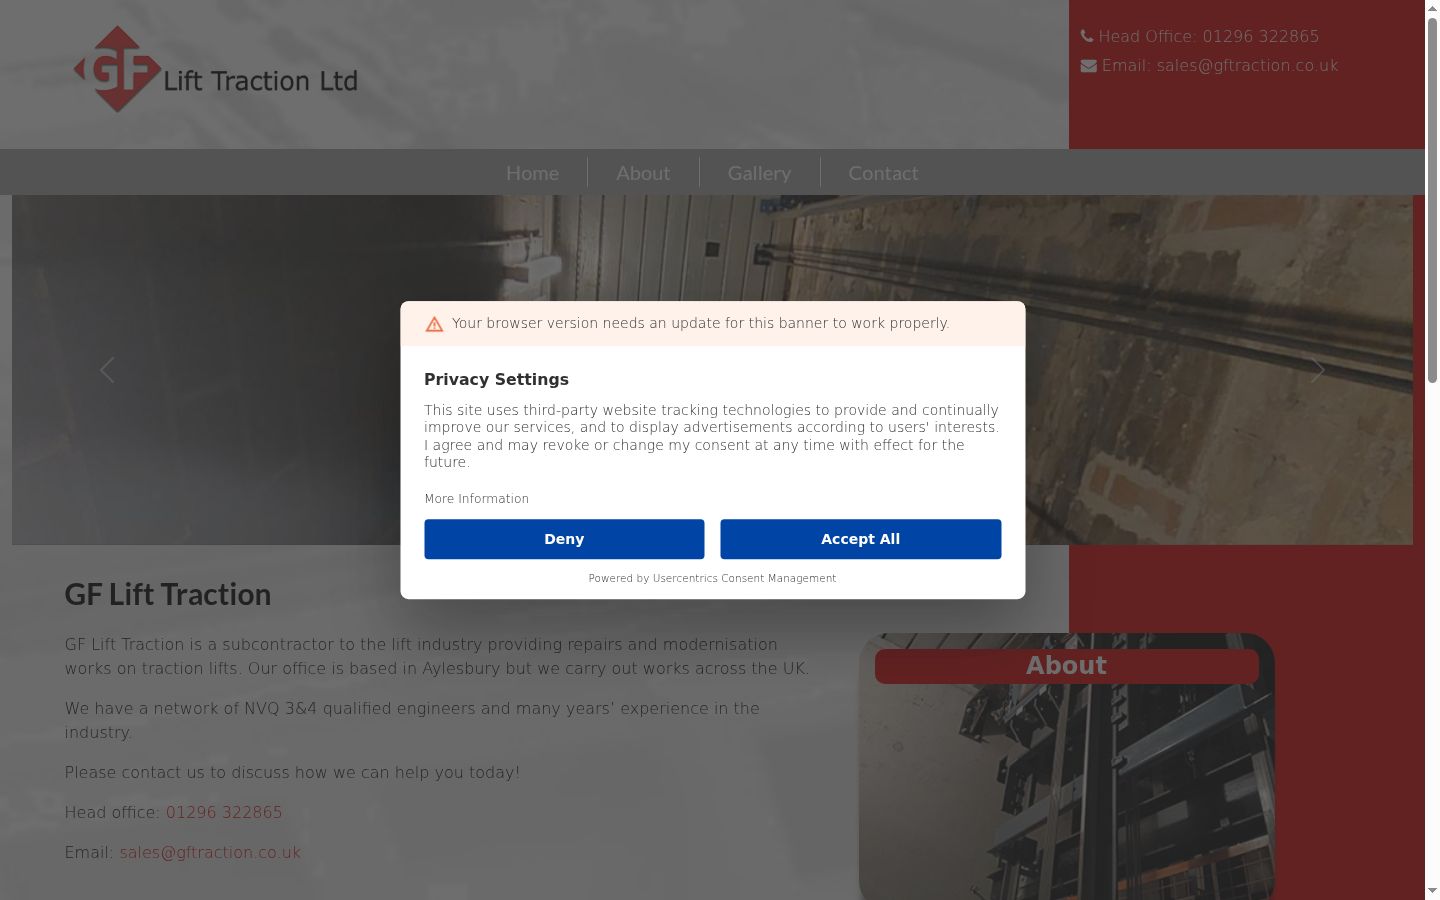The height and width of the screenshot is (900, 1440).
Task: Open the Home menu item
Action: (532, 173)
